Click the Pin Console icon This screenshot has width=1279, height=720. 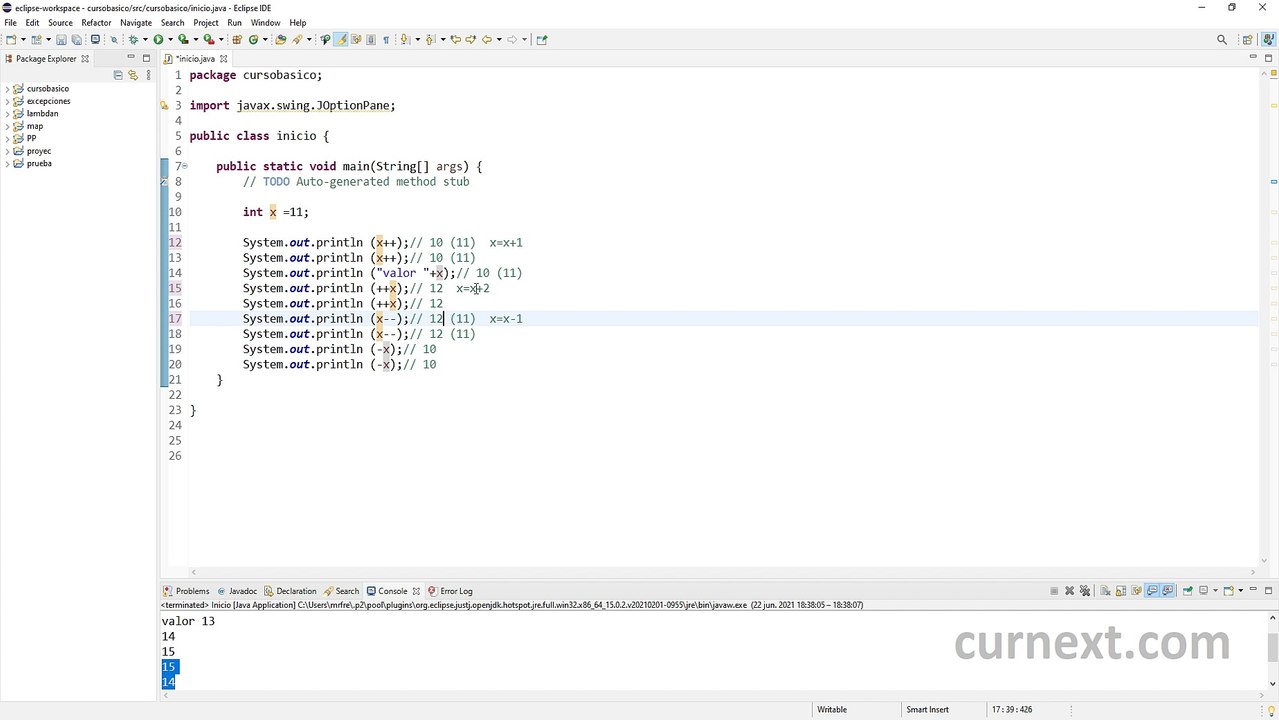click(1188, 591)
